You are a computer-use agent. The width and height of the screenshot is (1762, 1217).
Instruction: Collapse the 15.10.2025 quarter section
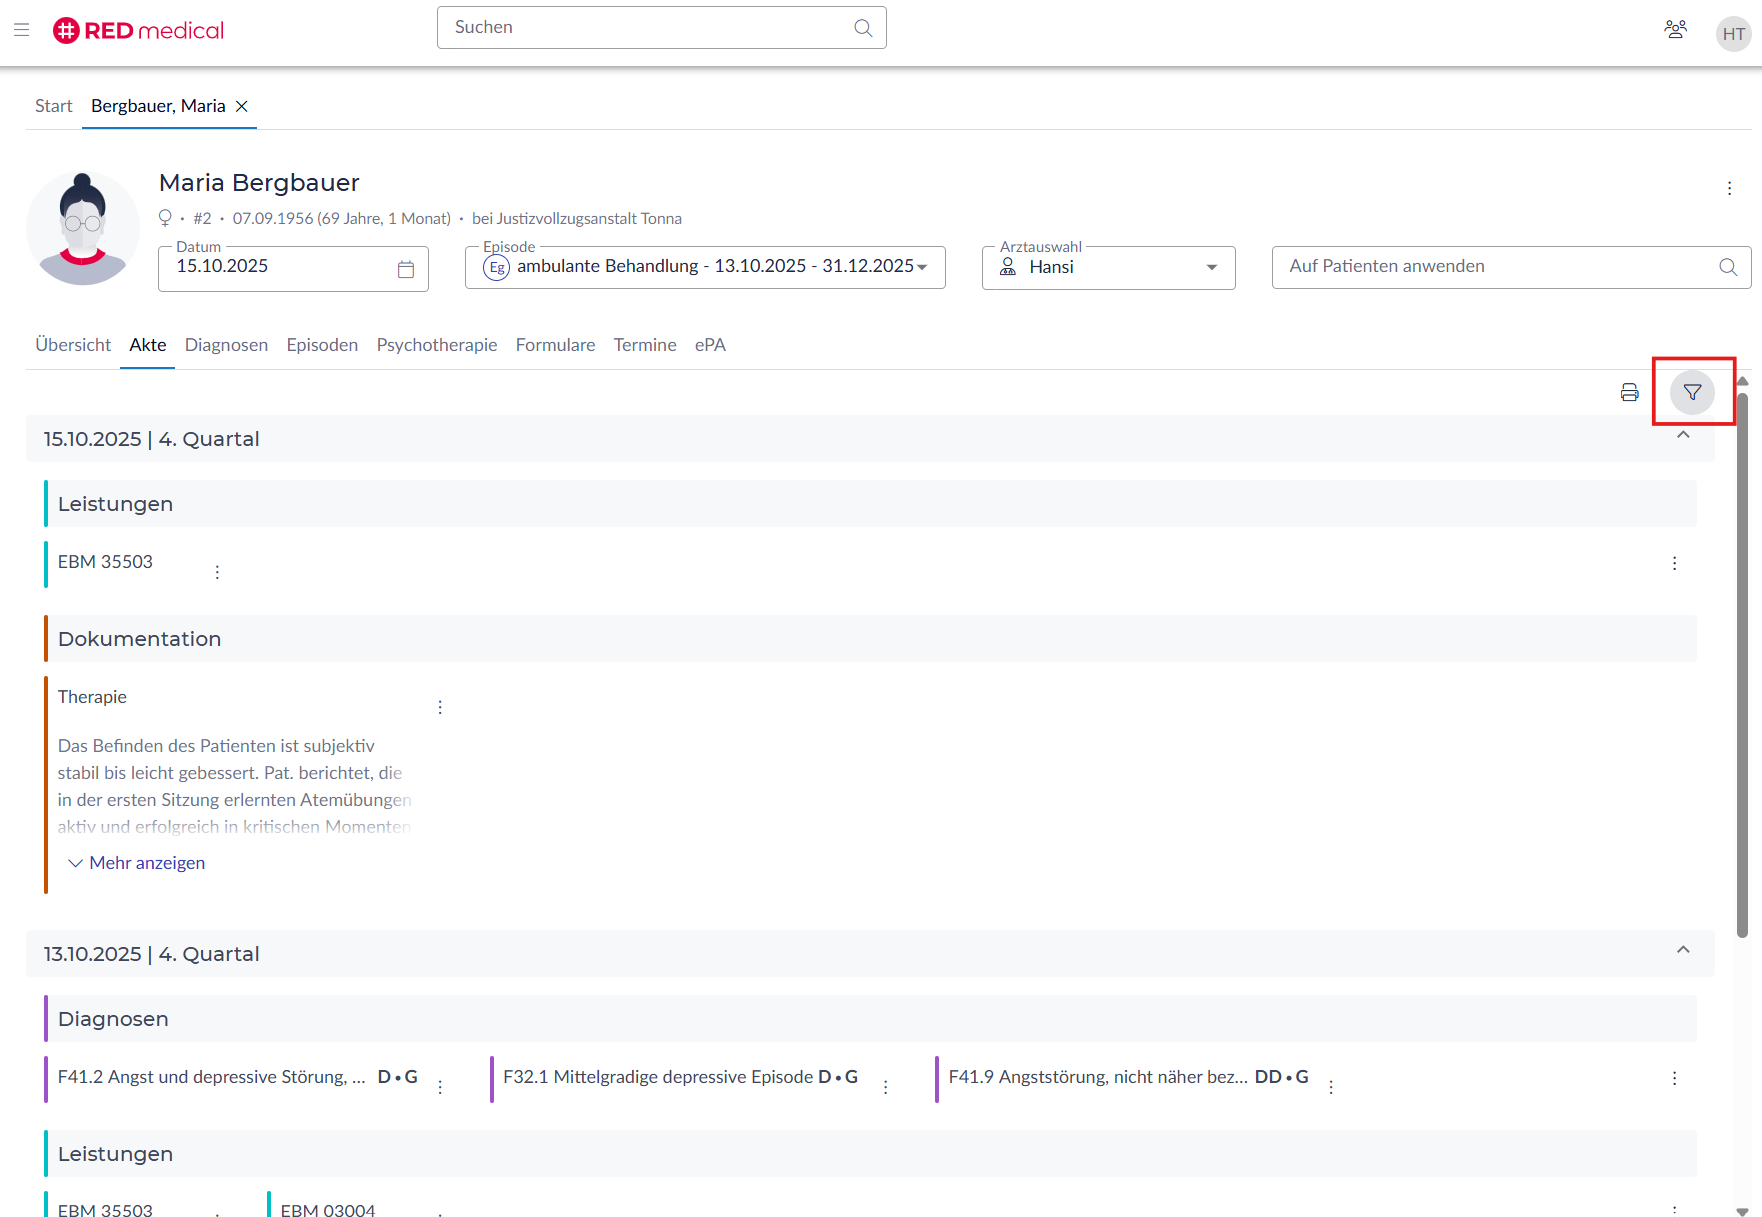point(1683,435)
